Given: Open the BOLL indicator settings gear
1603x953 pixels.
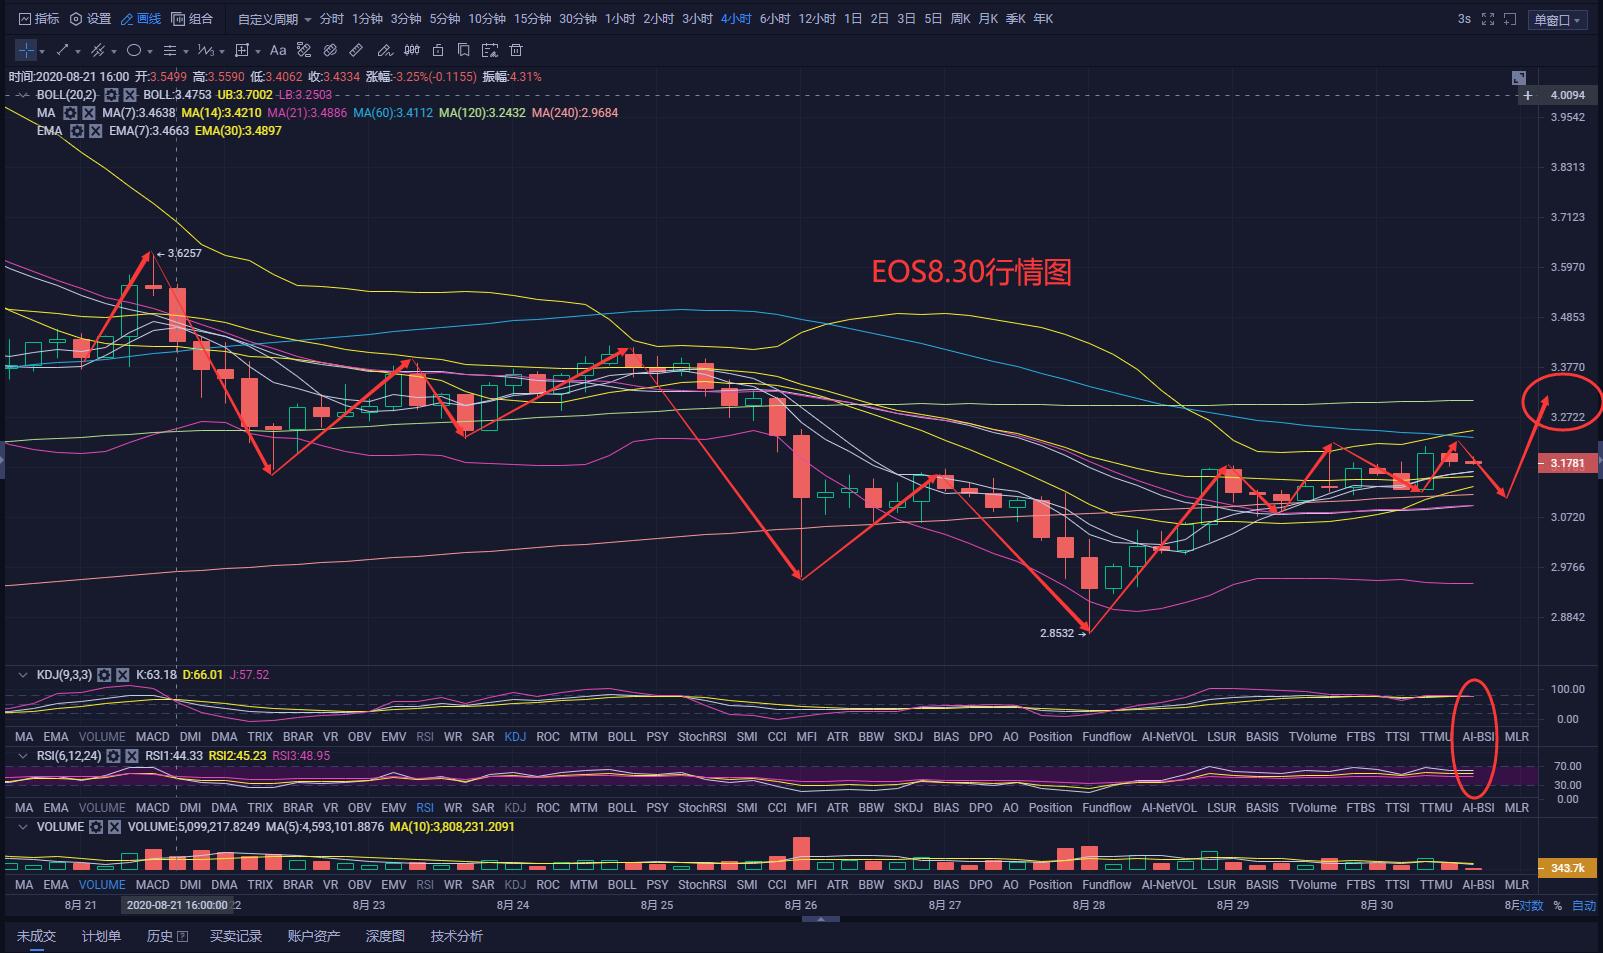Looking at the screenshot, I should (x=112, y=95).
